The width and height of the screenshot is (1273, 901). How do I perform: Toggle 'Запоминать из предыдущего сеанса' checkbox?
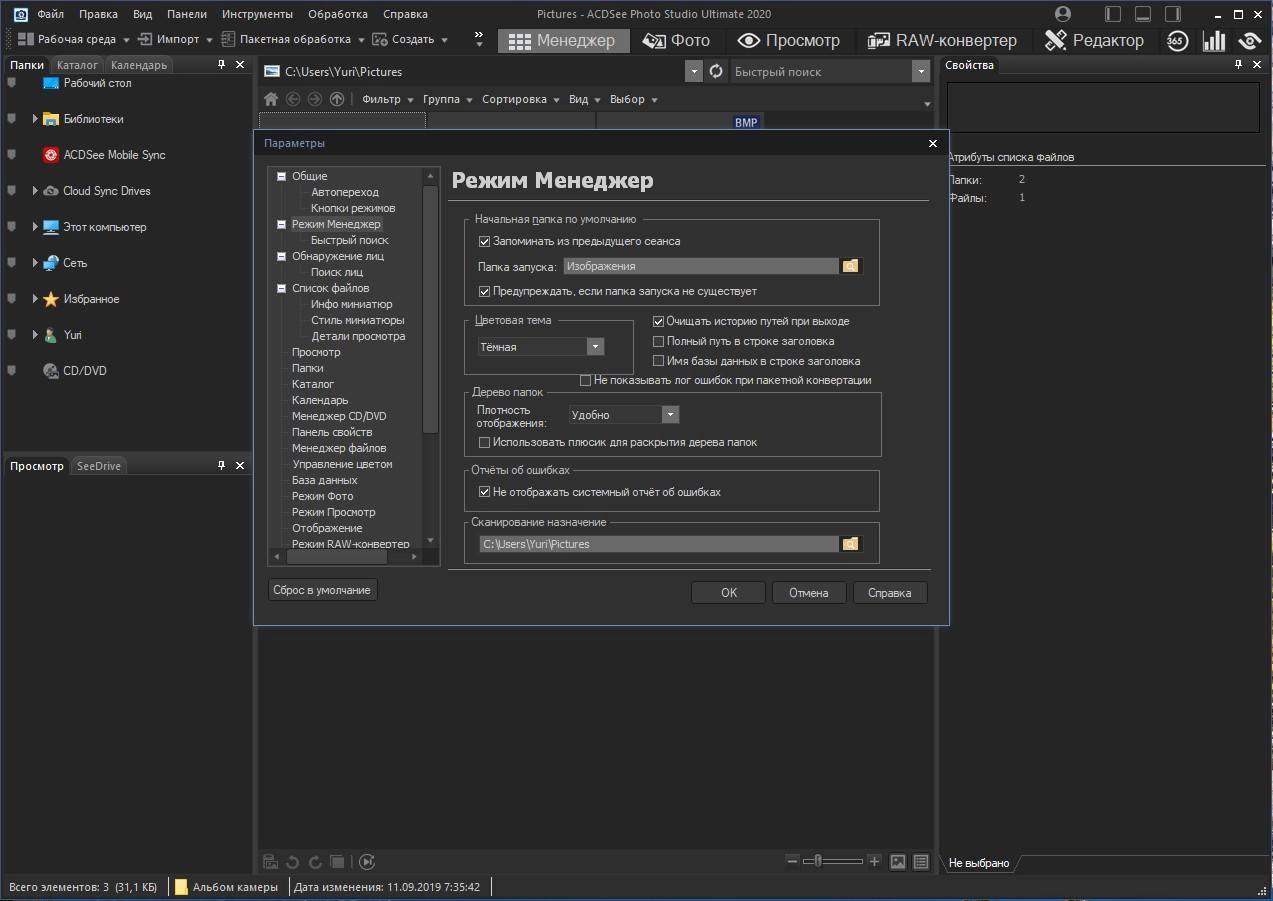[484, 241]
